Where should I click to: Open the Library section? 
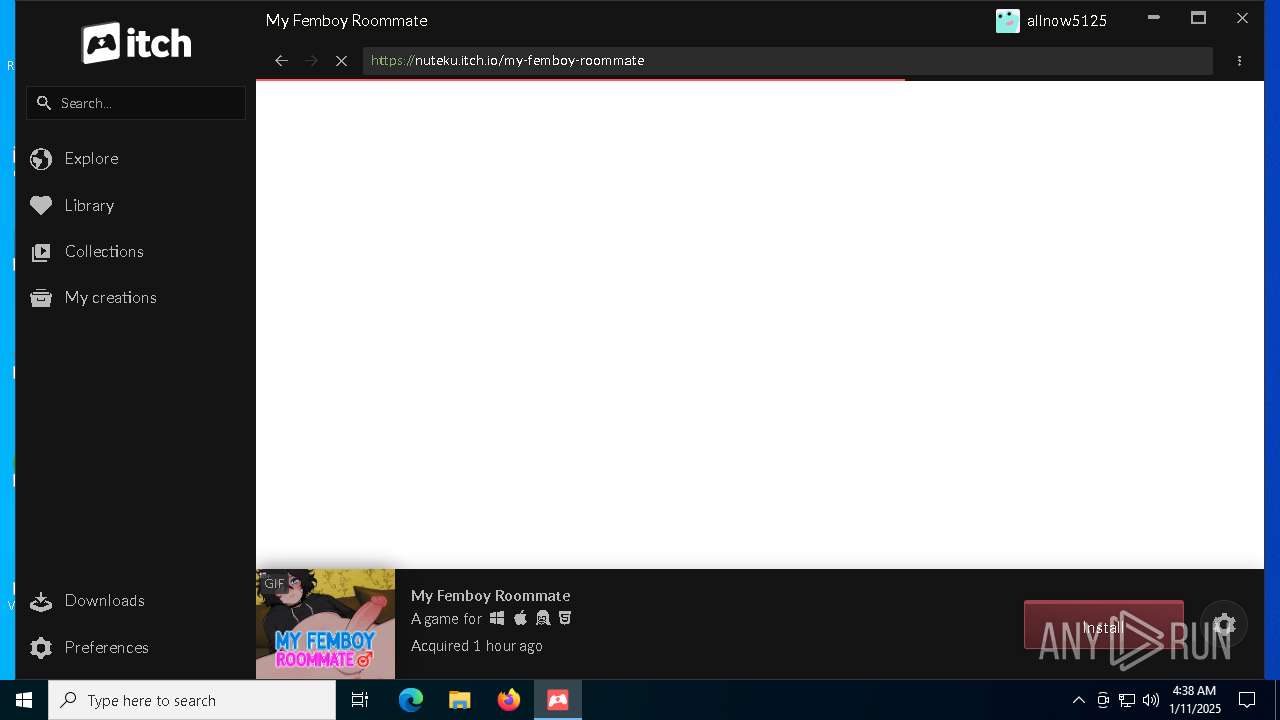(x=89, y=205)
